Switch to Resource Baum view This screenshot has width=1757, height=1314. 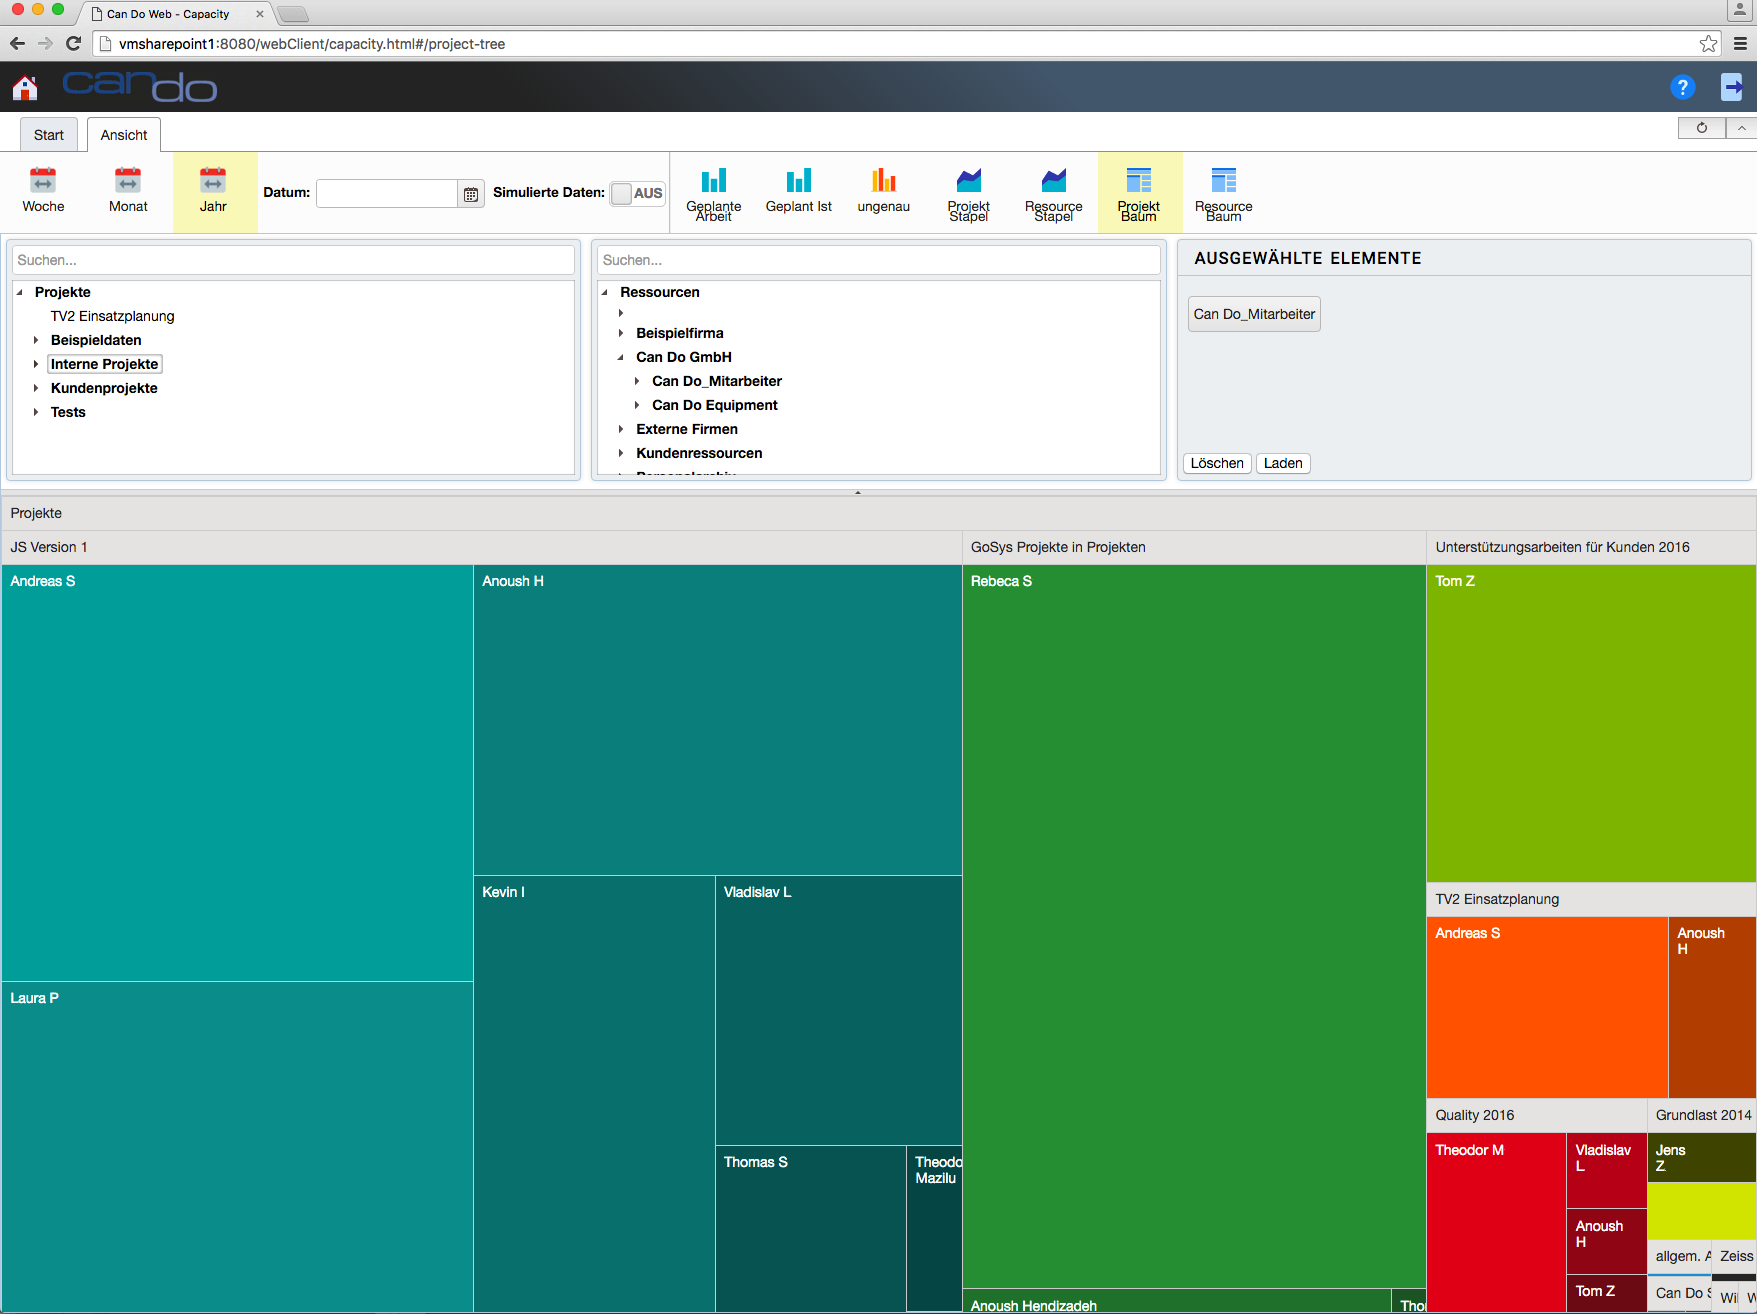(x=1223, y=194)
